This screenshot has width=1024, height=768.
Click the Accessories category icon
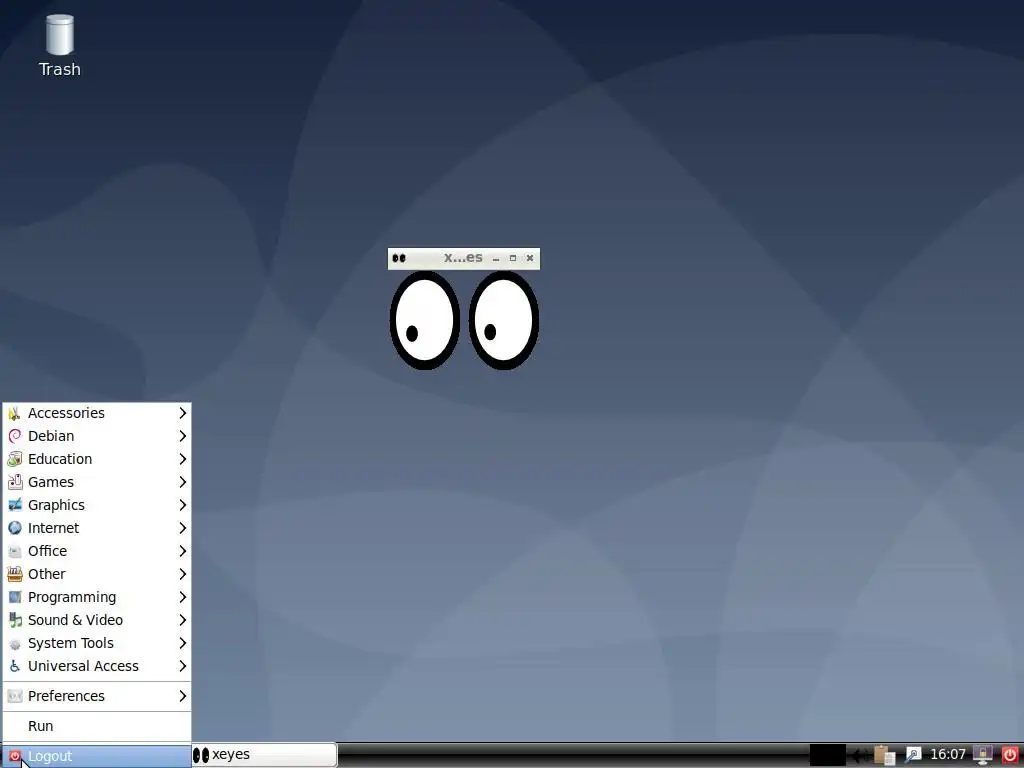point(14,413)
